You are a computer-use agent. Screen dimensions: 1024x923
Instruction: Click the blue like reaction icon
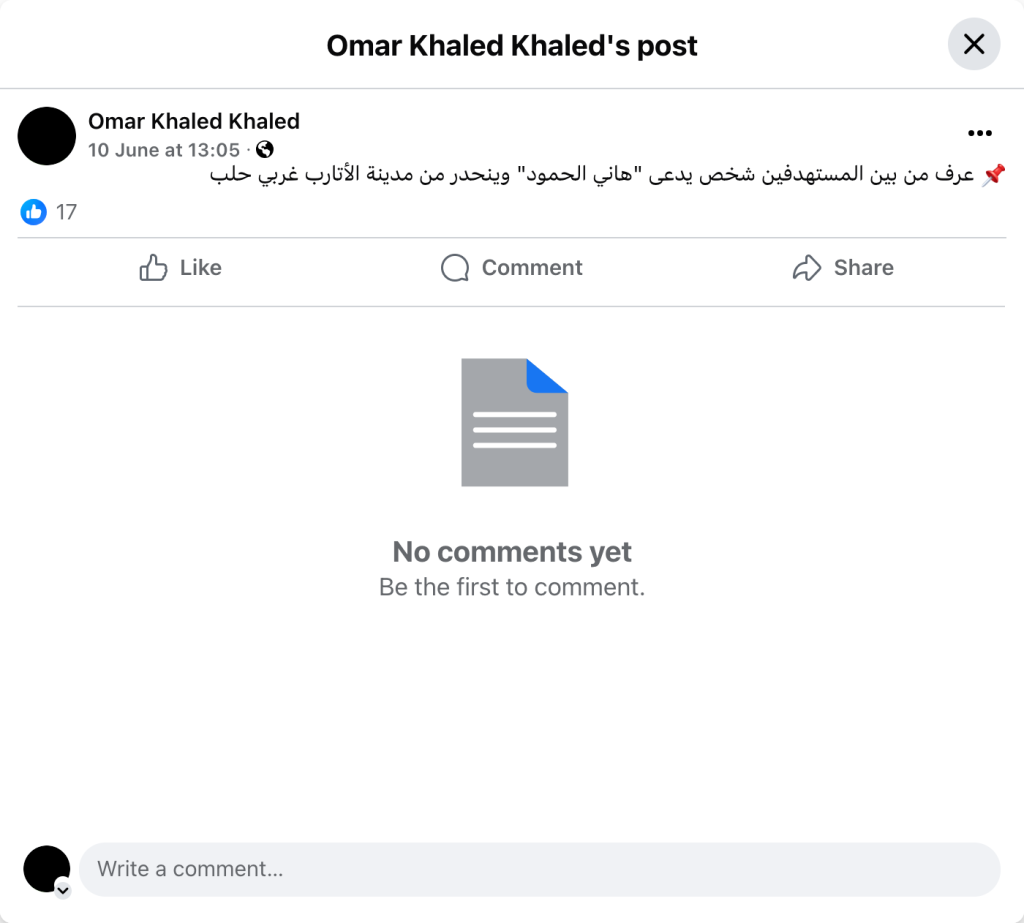point(34,211)
